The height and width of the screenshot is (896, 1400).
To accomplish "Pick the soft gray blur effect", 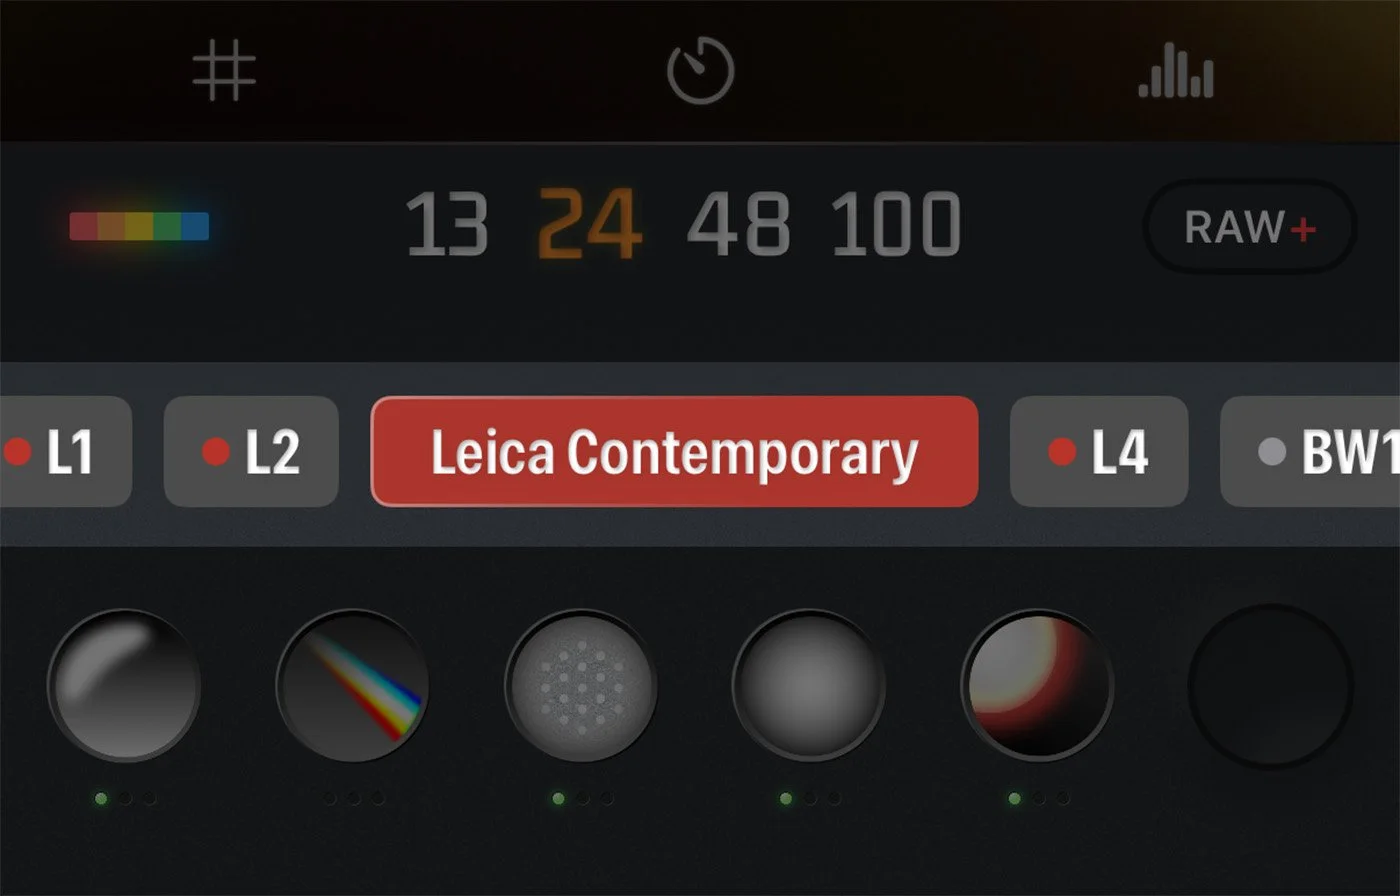I will (x=808, y=686).
